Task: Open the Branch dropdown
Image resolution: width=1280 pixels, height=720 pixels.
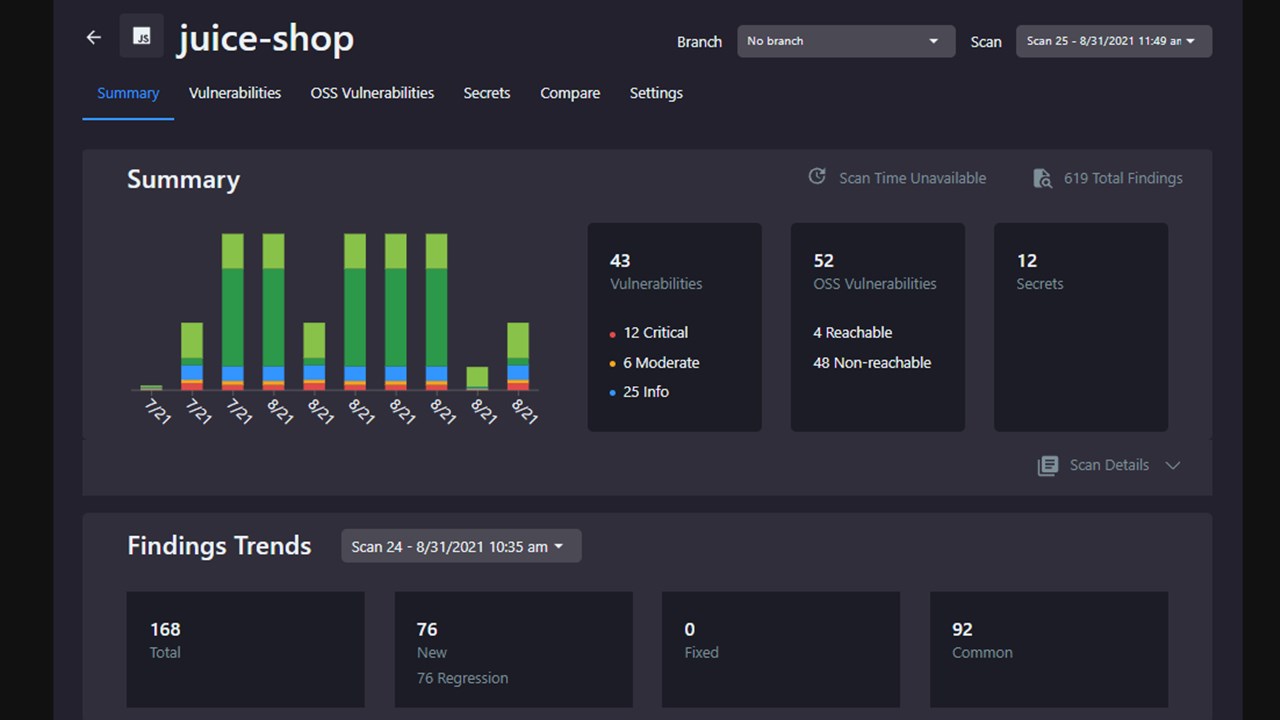Action: tap(846, 41)
